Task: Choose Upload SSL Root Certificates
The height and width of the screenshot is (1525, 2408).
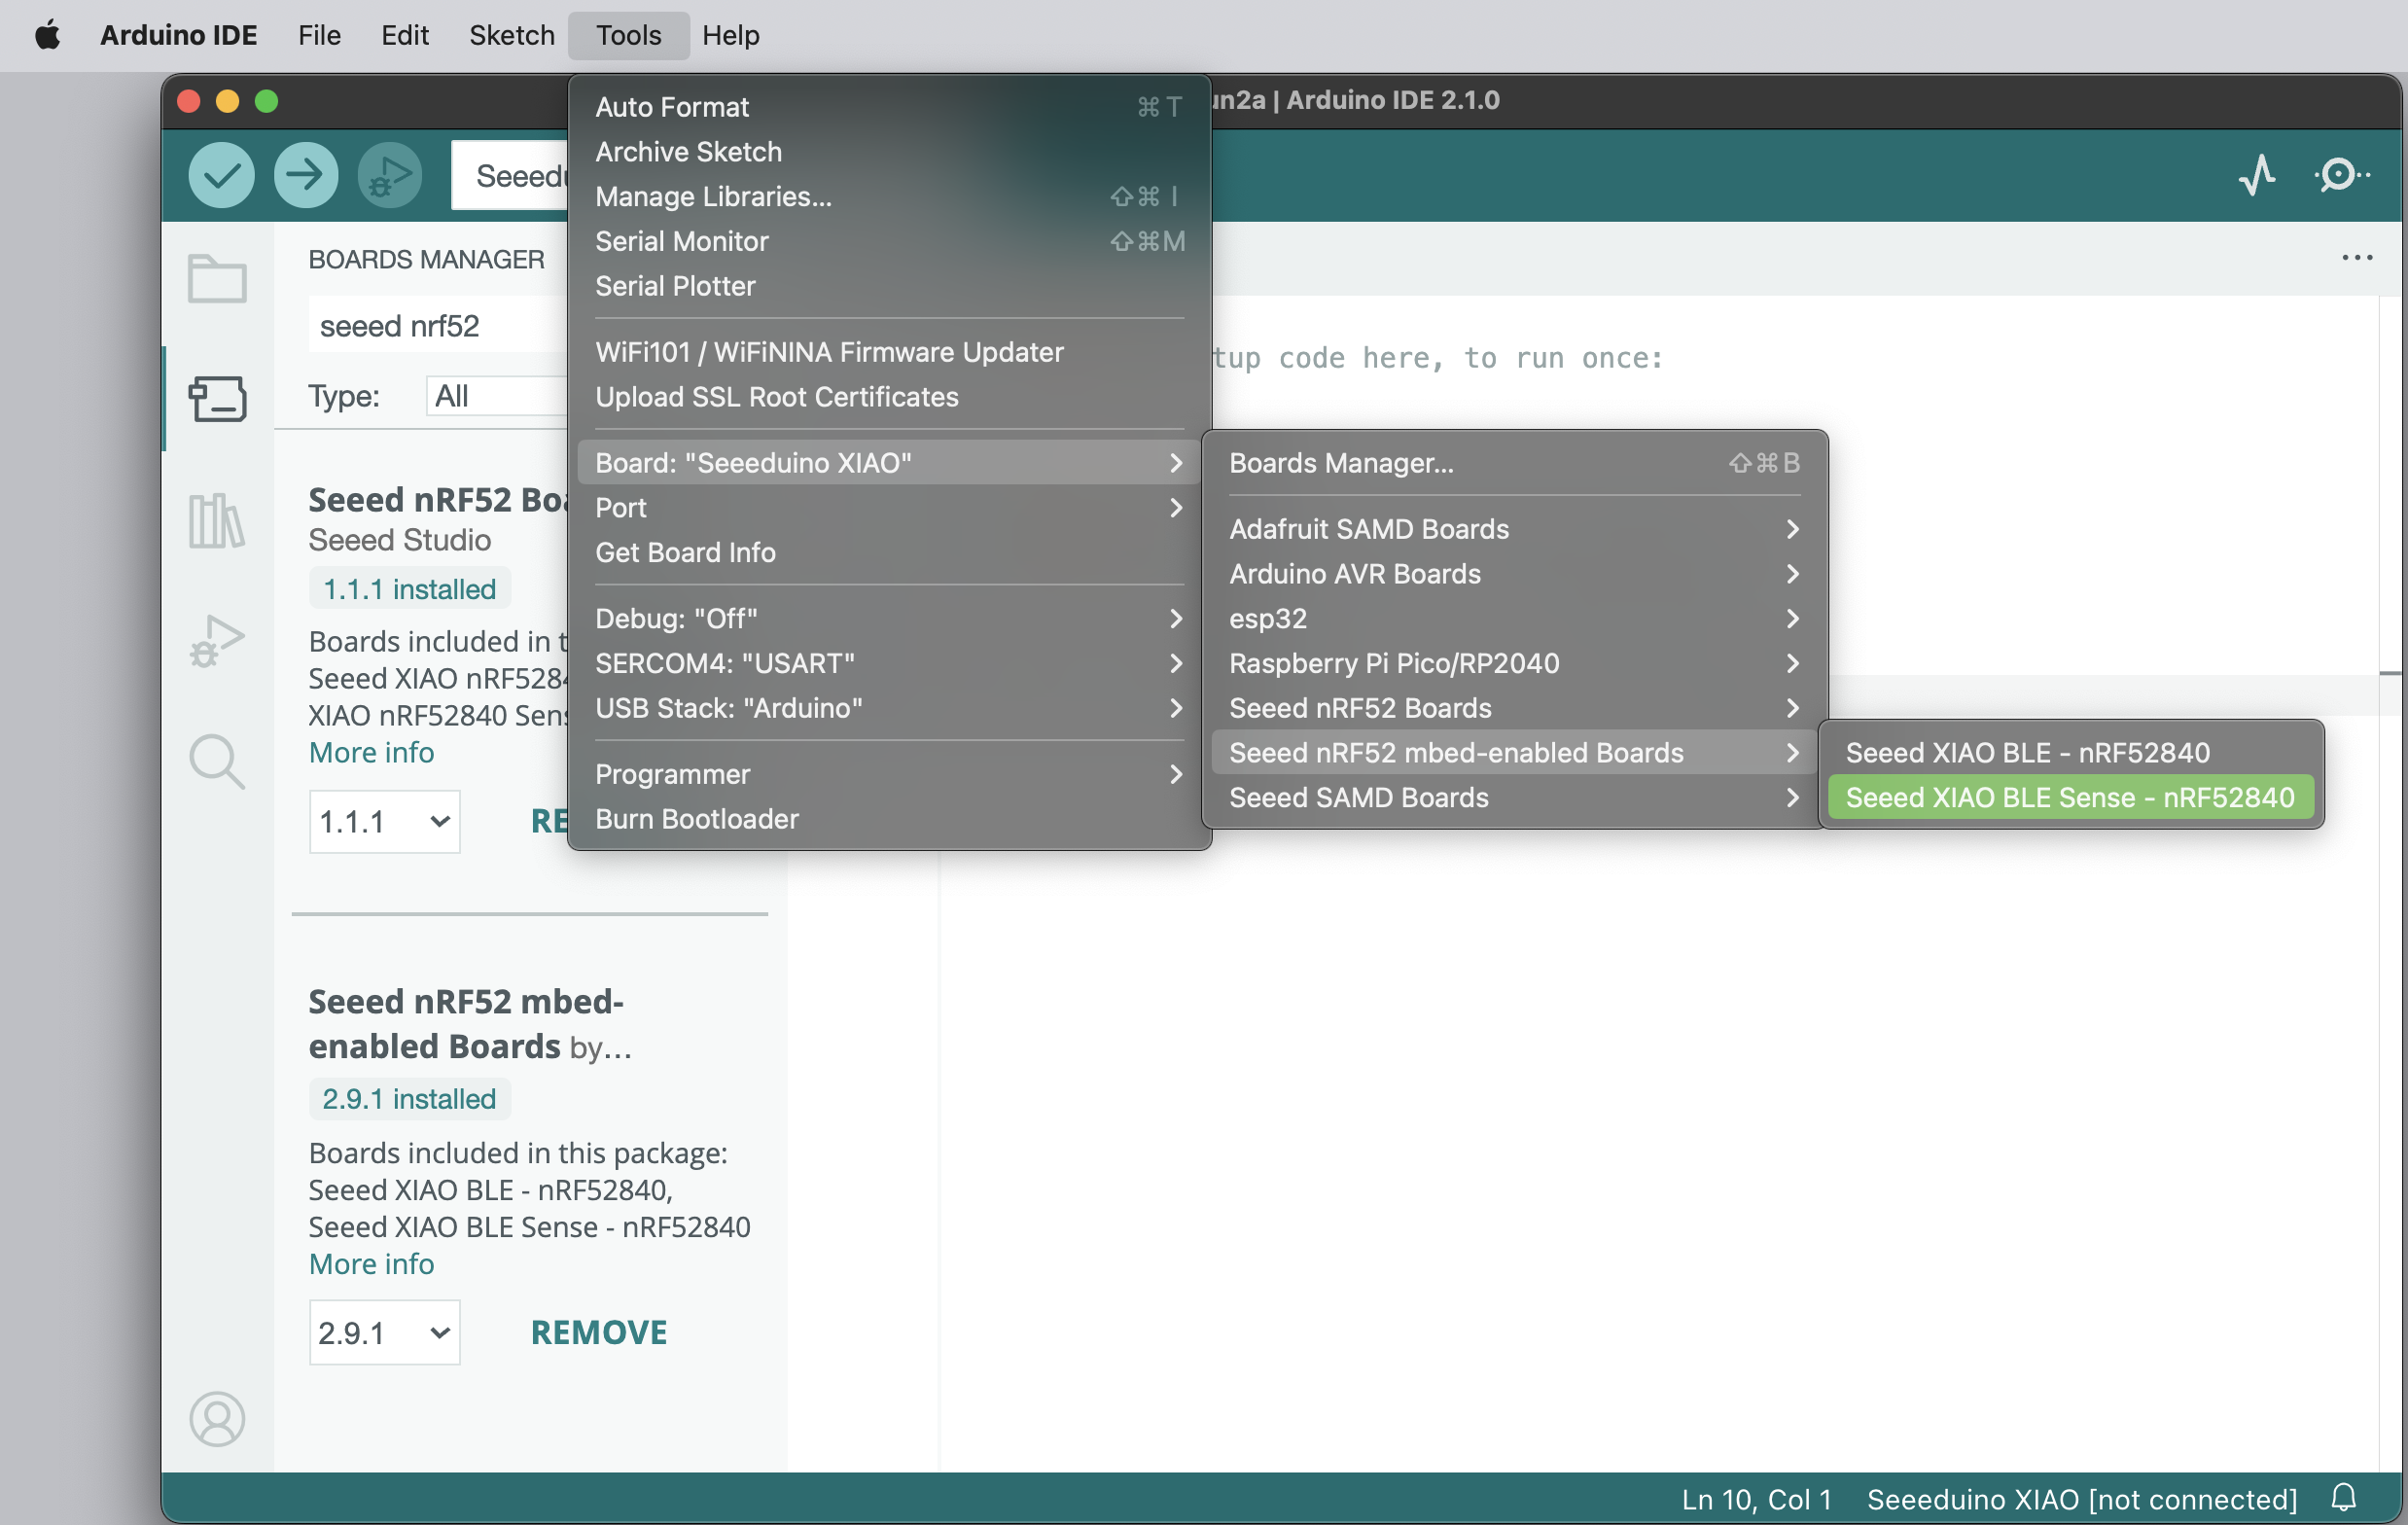Action: point(889,398)
